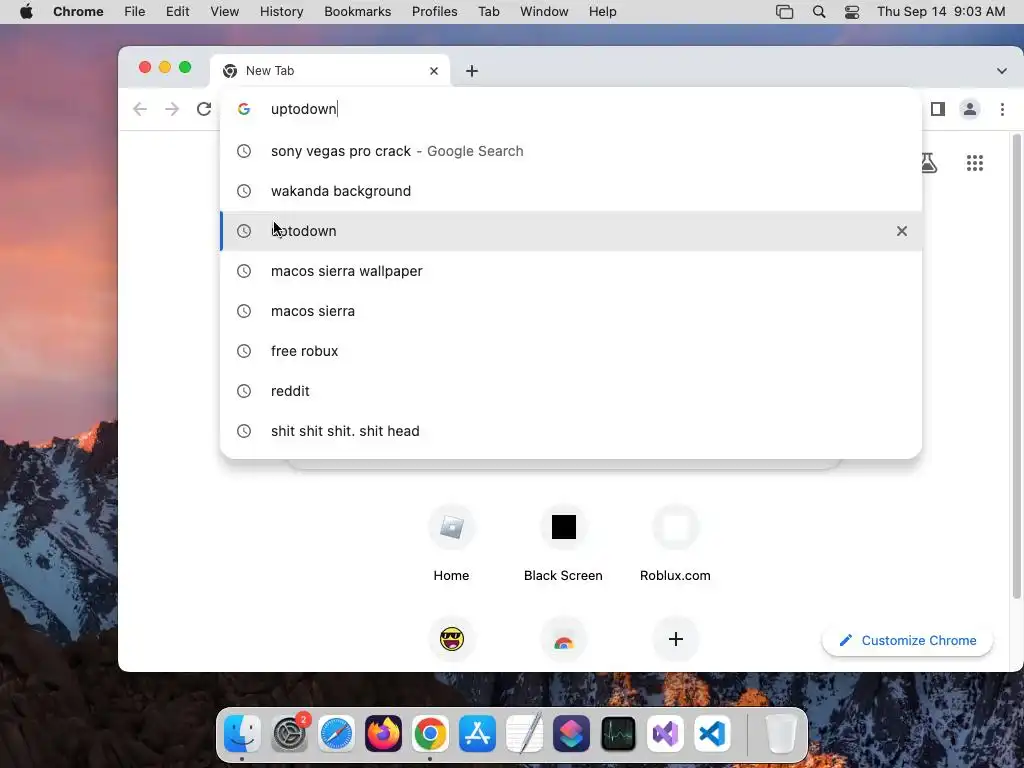
Task: Open the View menu
Action: tap(225, 12)
